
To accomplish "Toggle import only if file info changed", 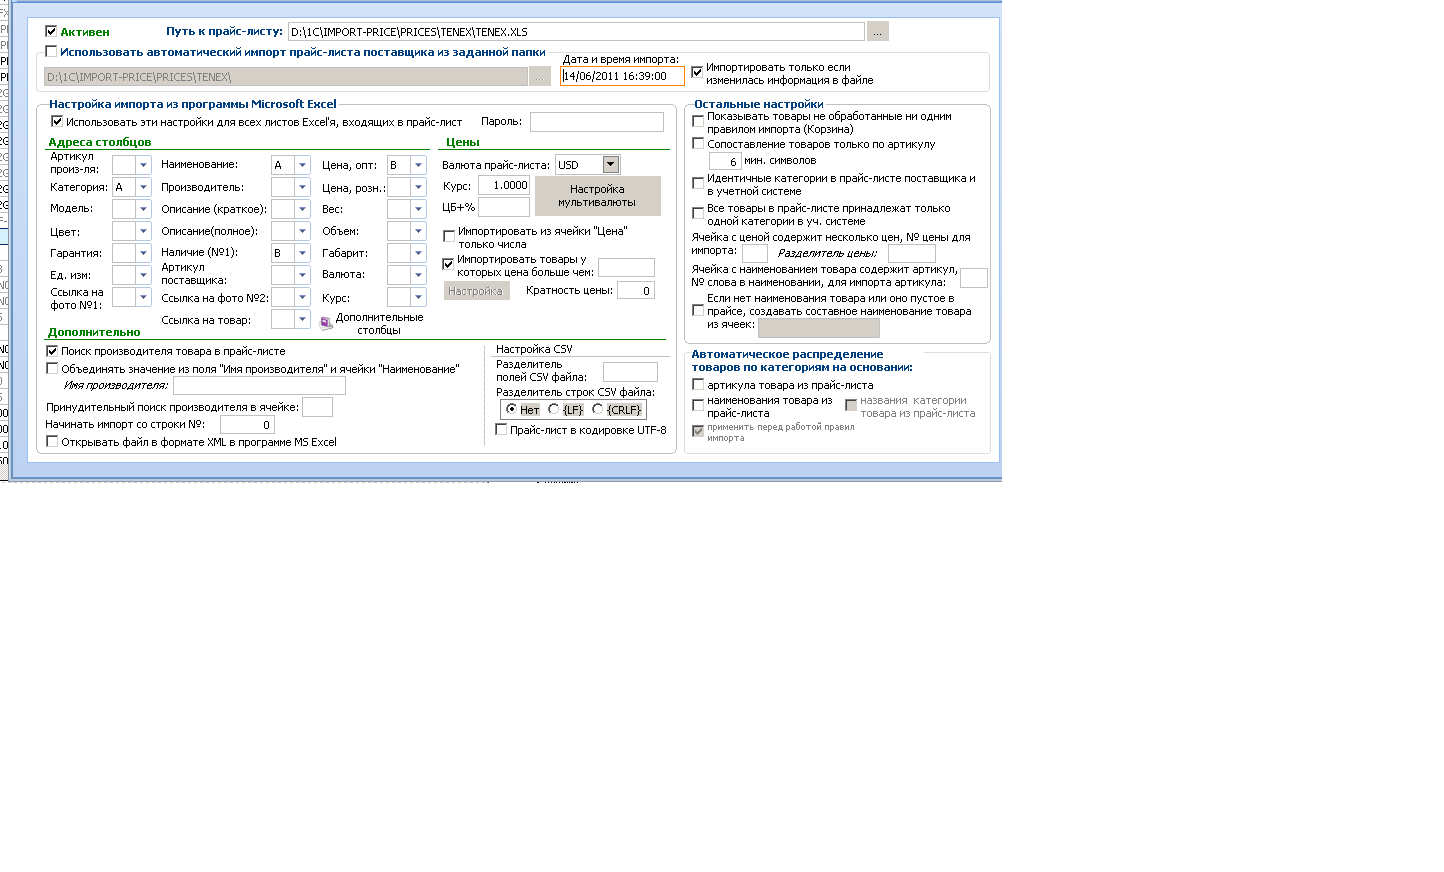I will coord(698,72).
